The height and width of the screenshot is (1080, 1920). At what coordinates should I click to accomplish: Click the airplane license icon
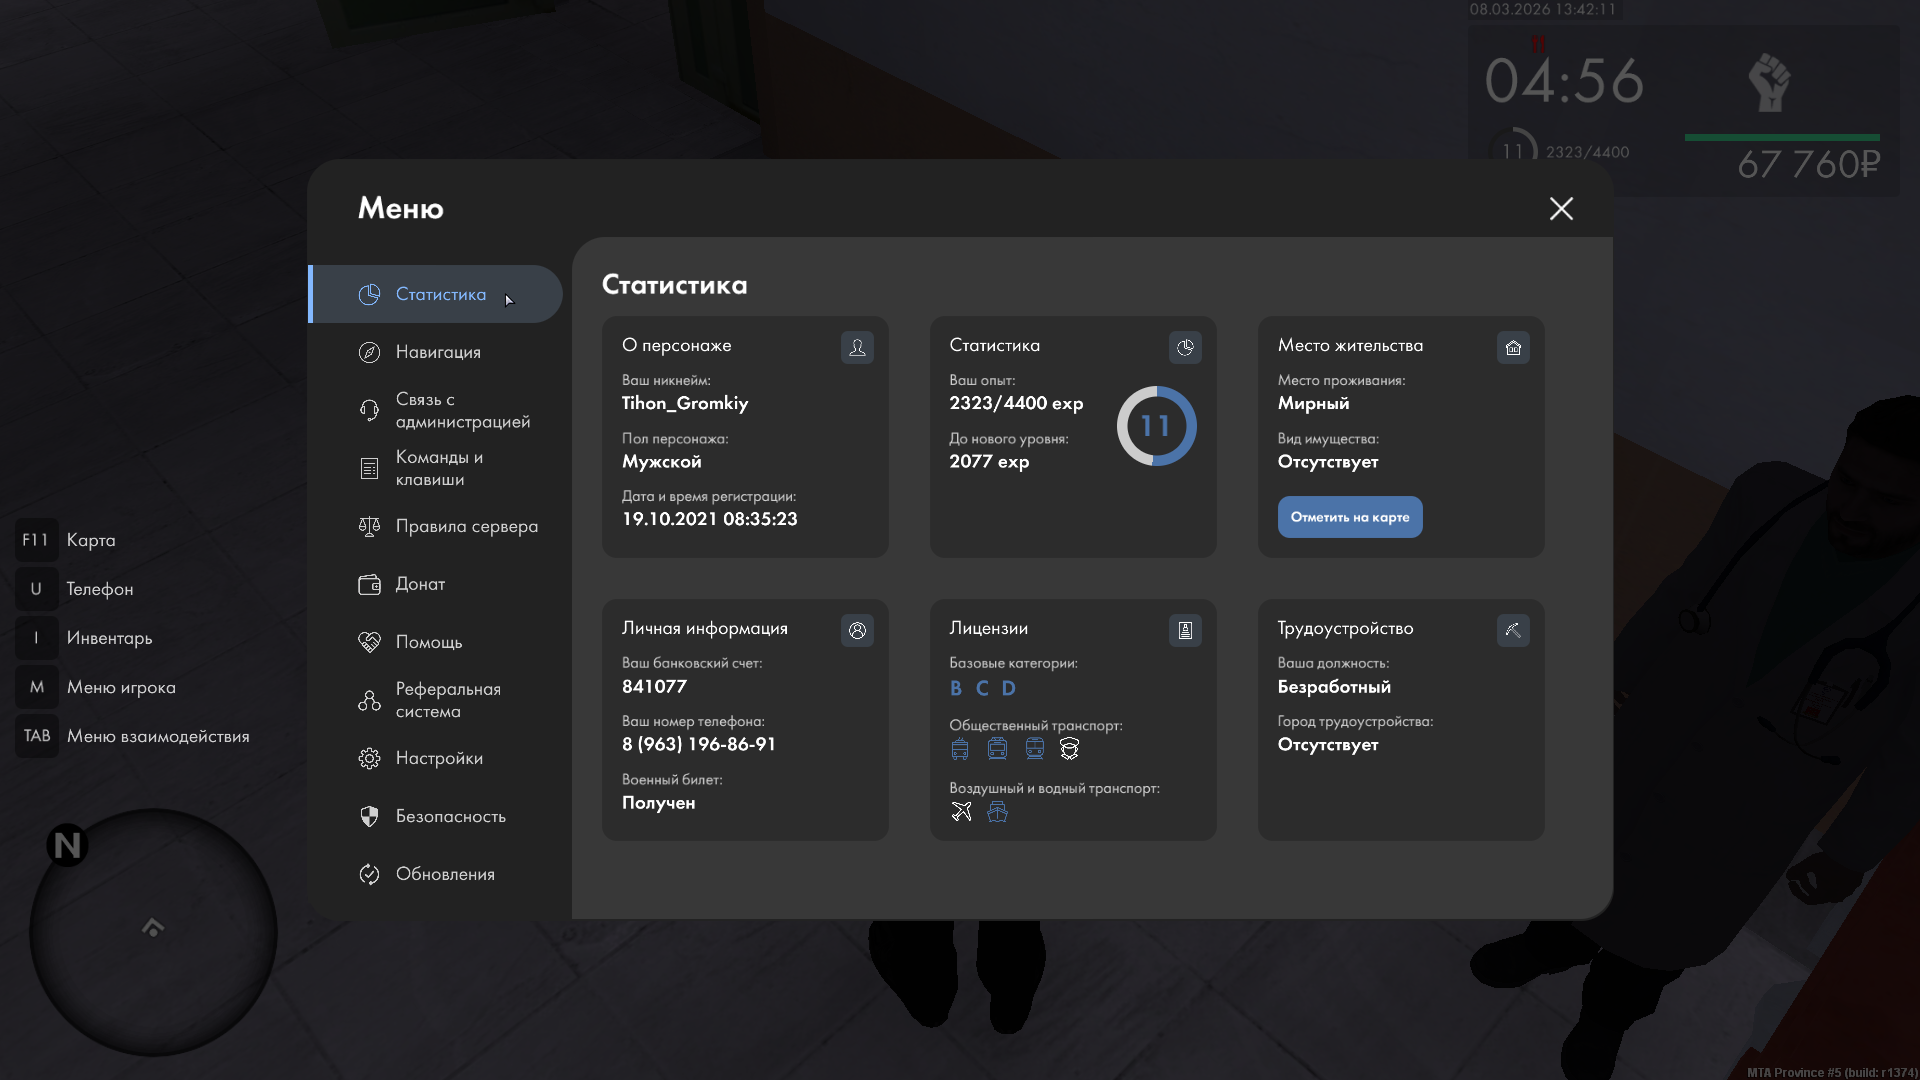(x=961, y=811)
